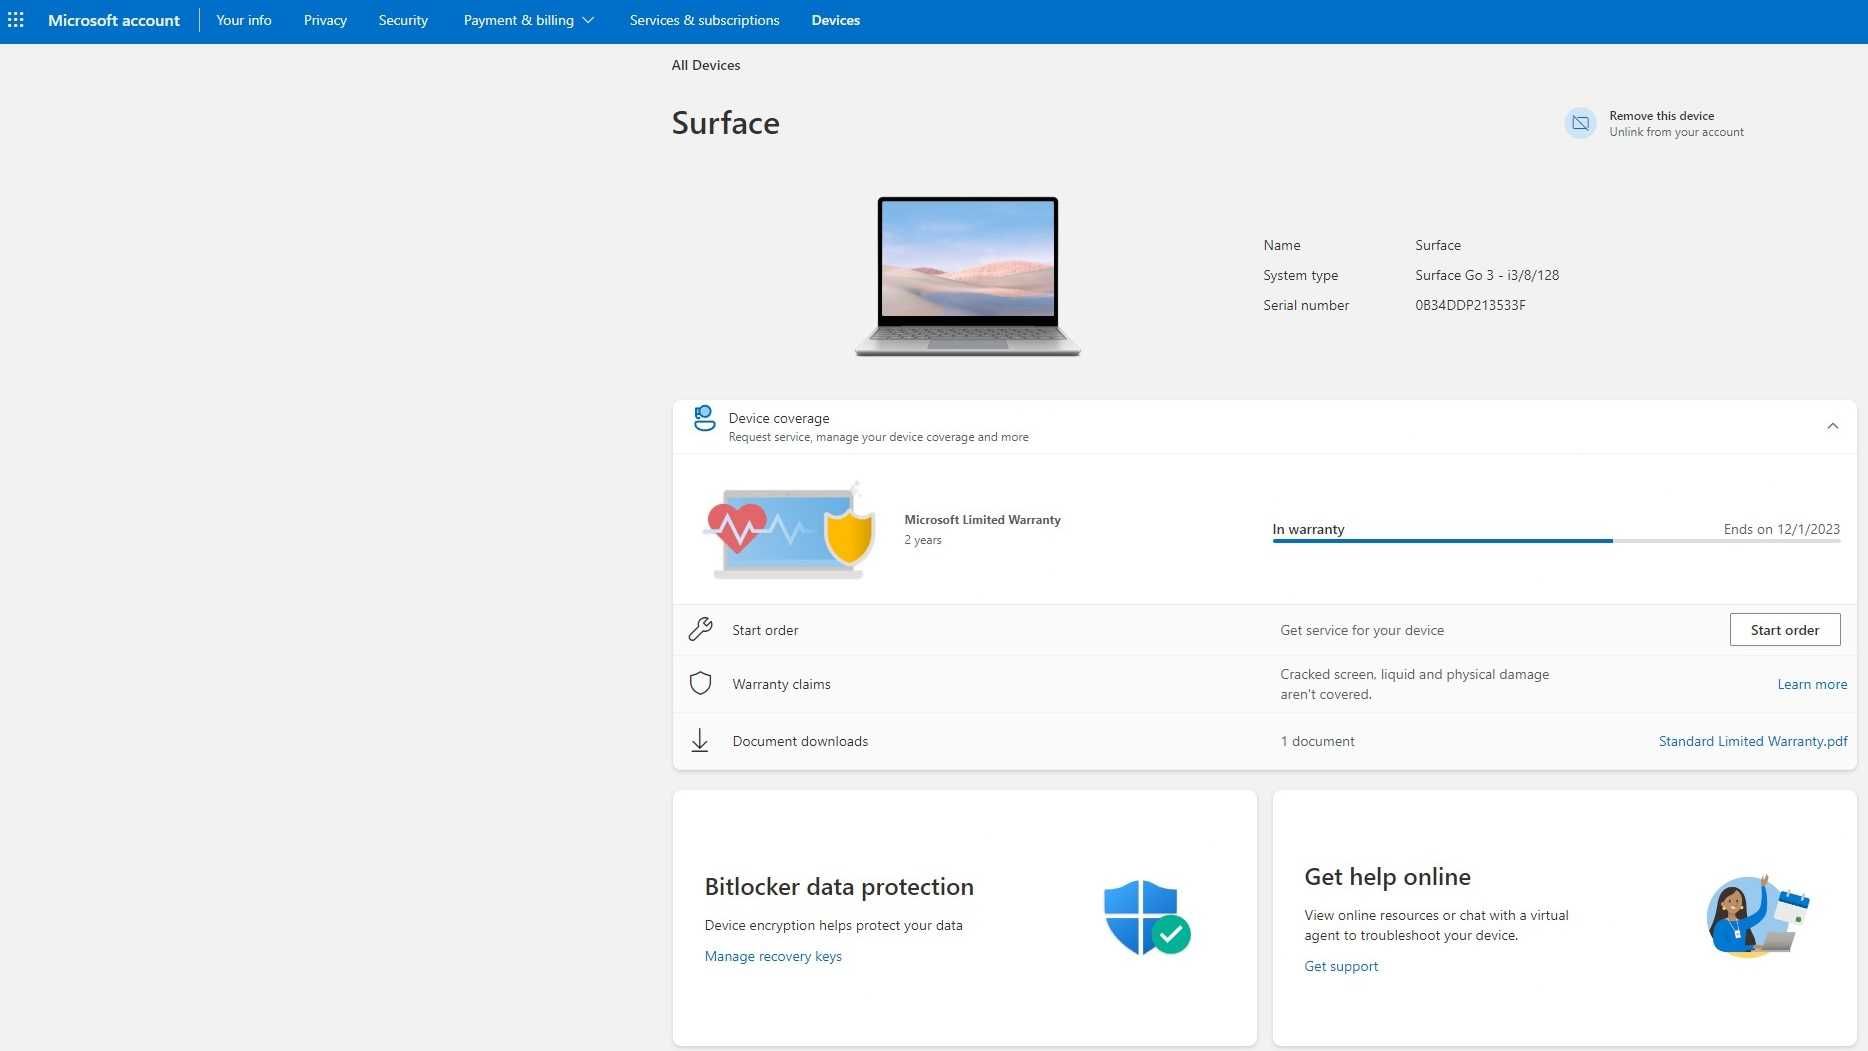Click Device encryption helps protect your data text
Viewport: 1868px width, 1051px height.
(833, 925)
